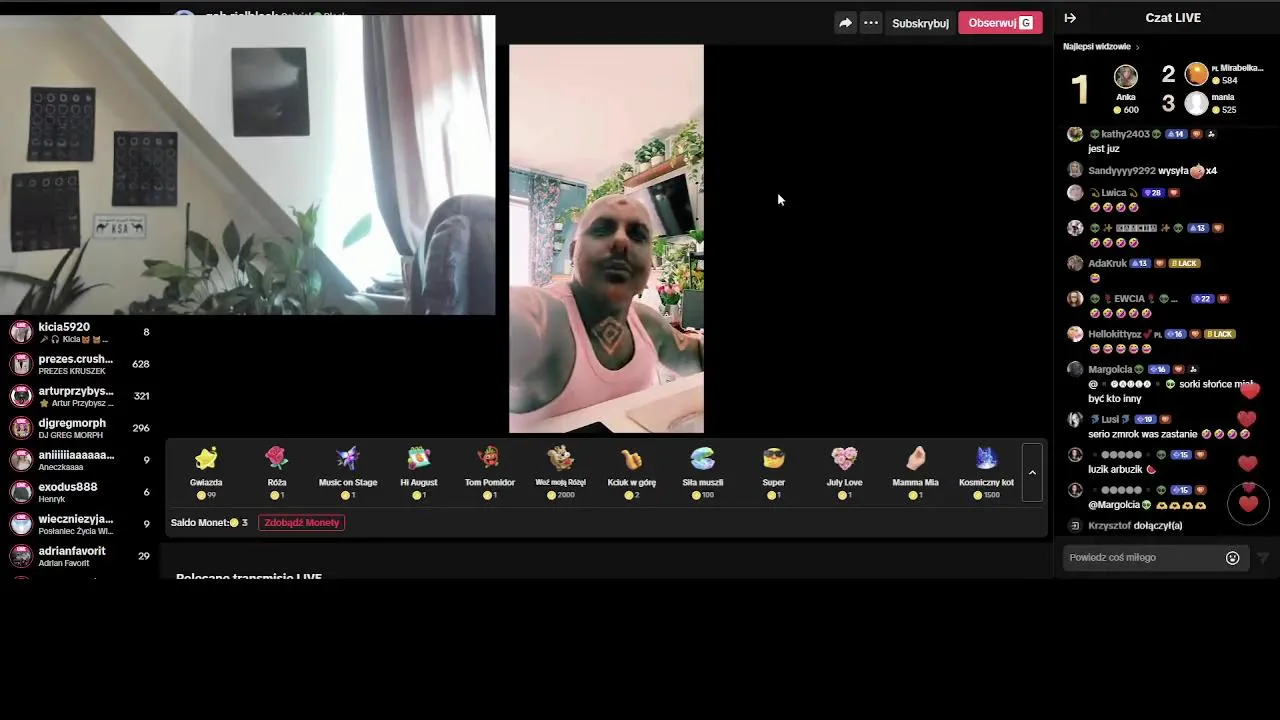Open adrianfavorit live channel
The image size is (1280, 720).
pyautogui.click(x=80, y=556)
